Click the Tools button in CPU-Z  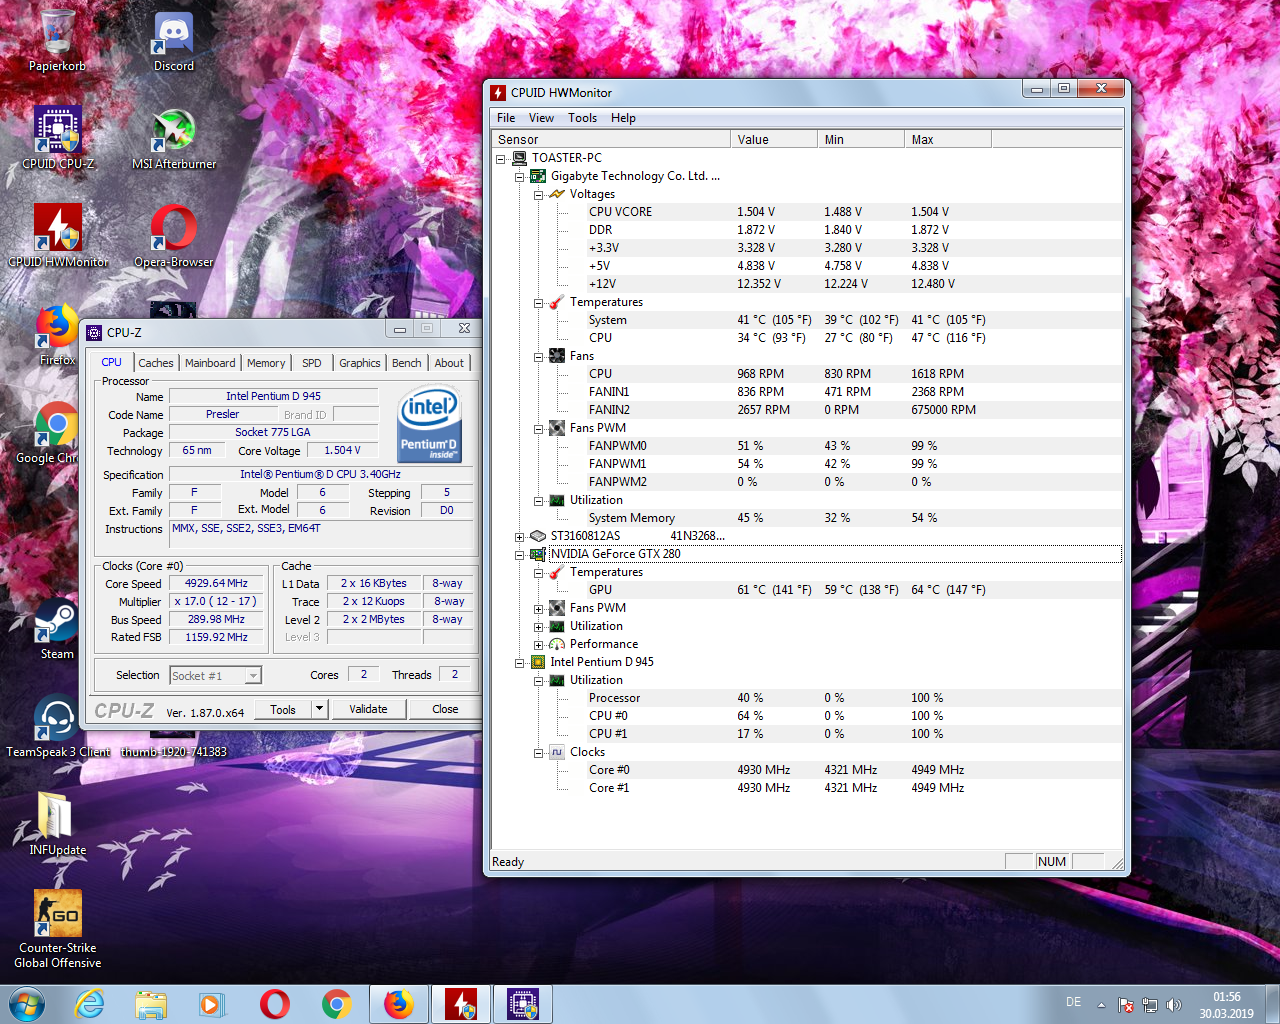283,709
